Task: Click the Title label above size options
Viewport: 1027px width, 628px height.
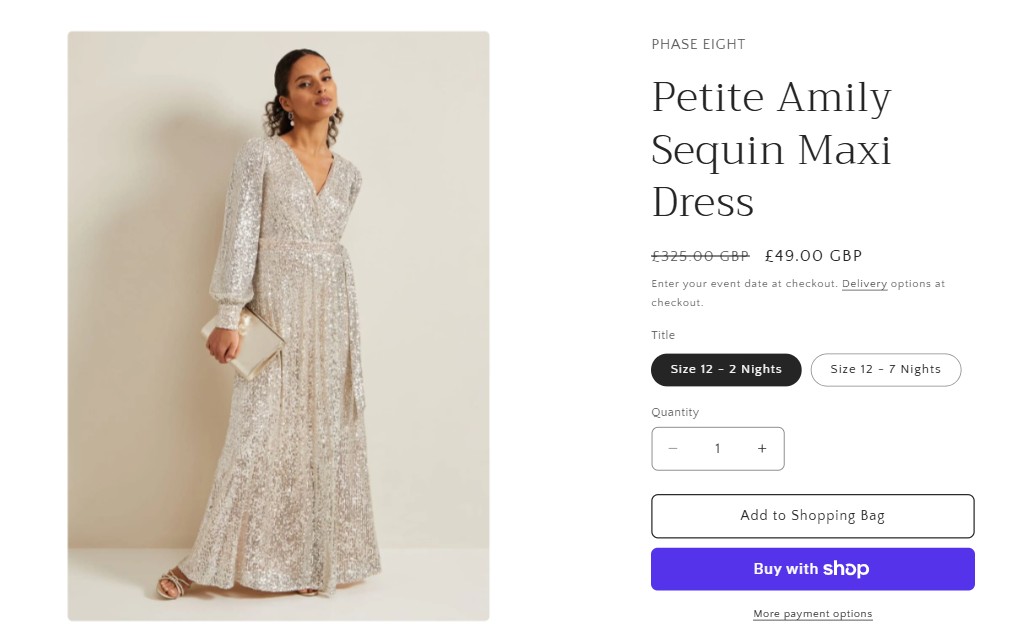Action: (x=663, y=335)
